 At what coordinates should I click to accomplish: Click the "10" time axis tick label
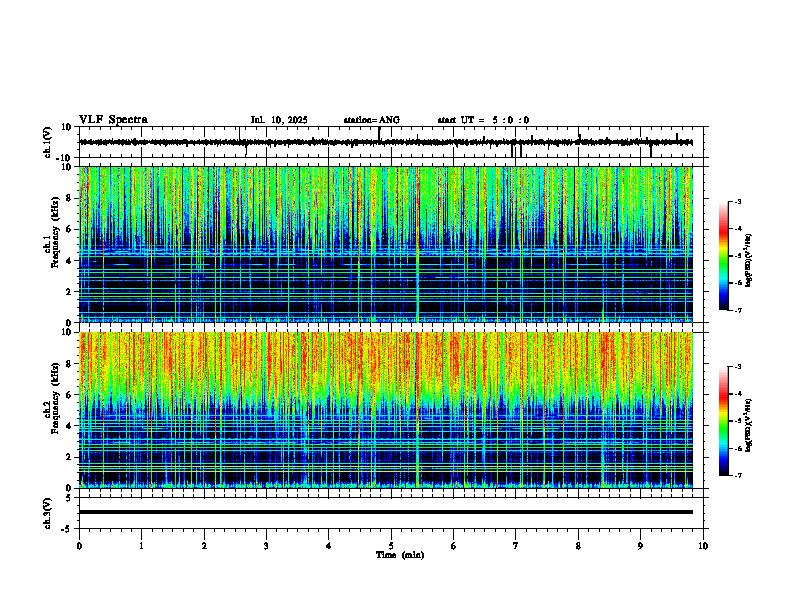[x=703, y=546]
